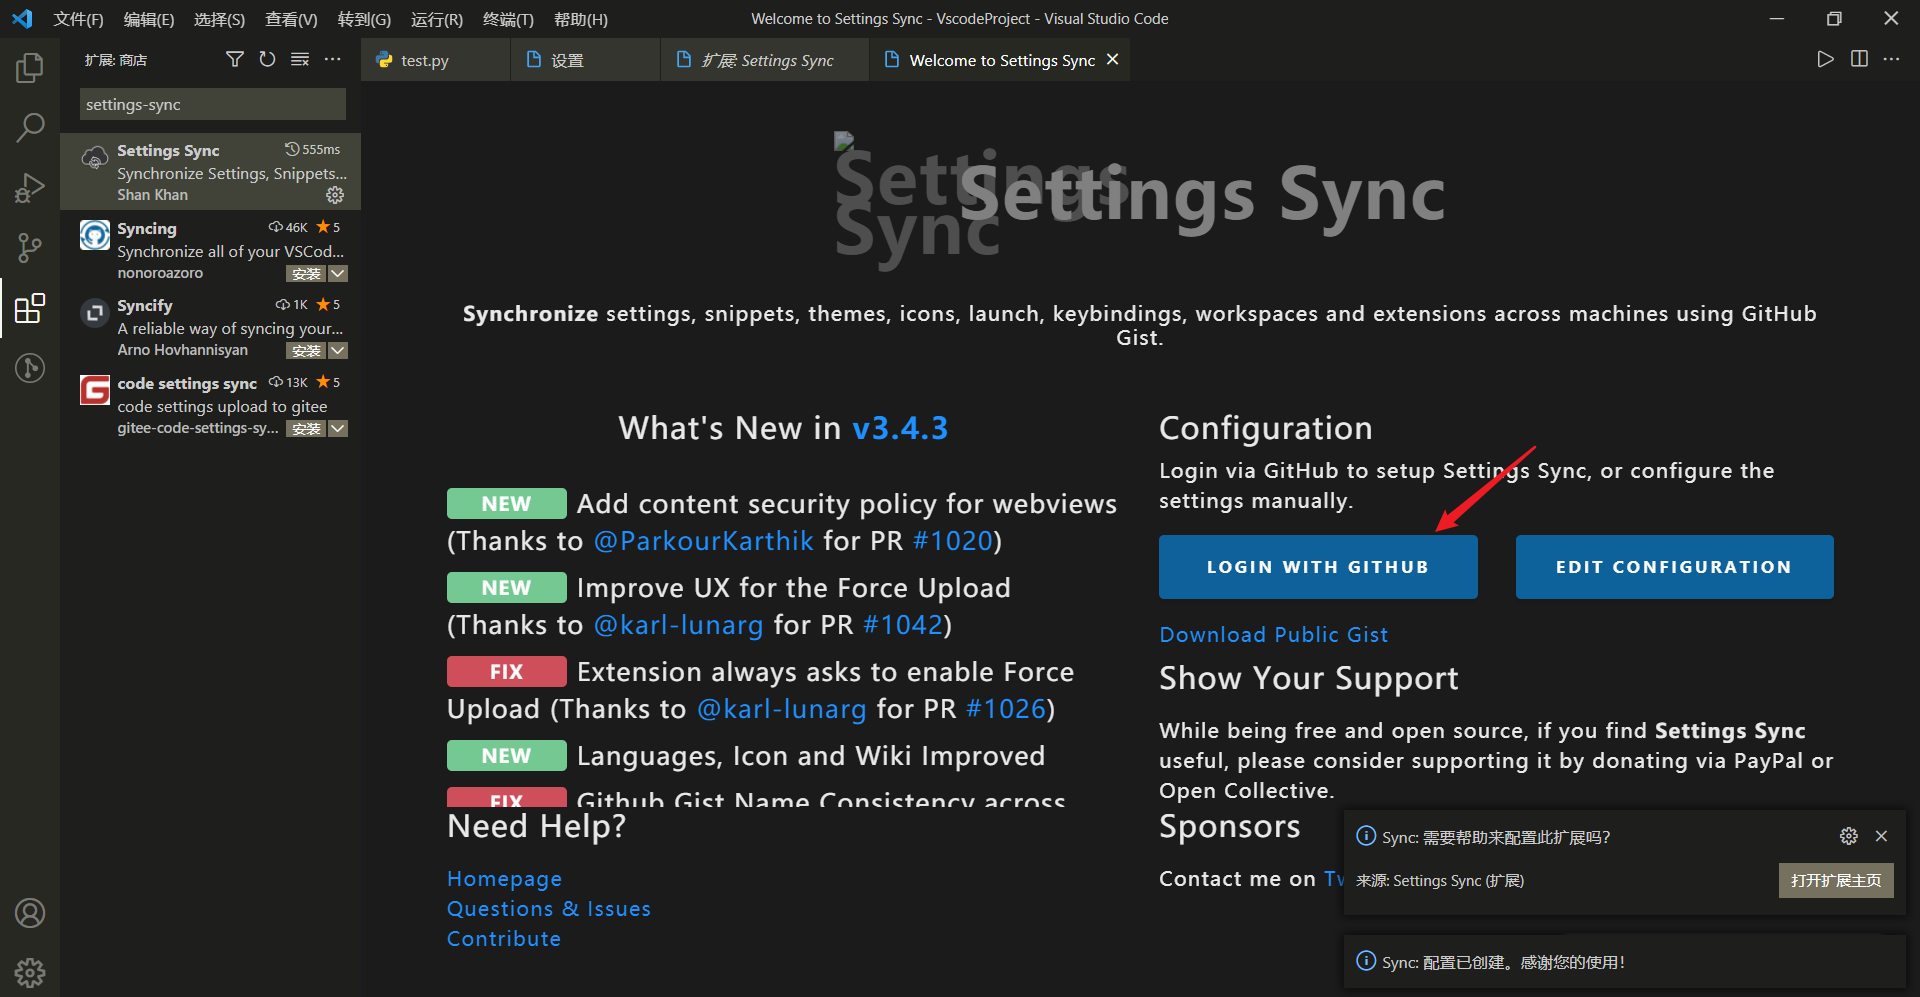Open extensions panel more actions menu

(333, 60)
